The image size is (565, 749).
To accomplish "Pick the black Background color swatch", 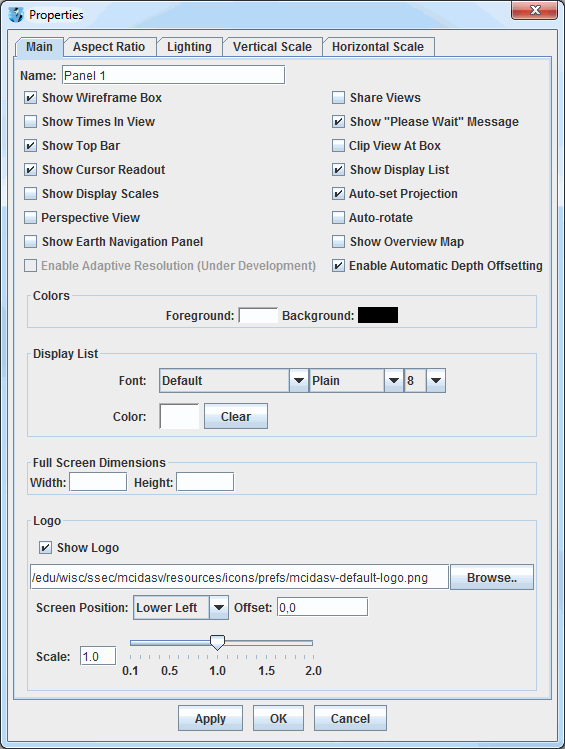I will [378, 315].
